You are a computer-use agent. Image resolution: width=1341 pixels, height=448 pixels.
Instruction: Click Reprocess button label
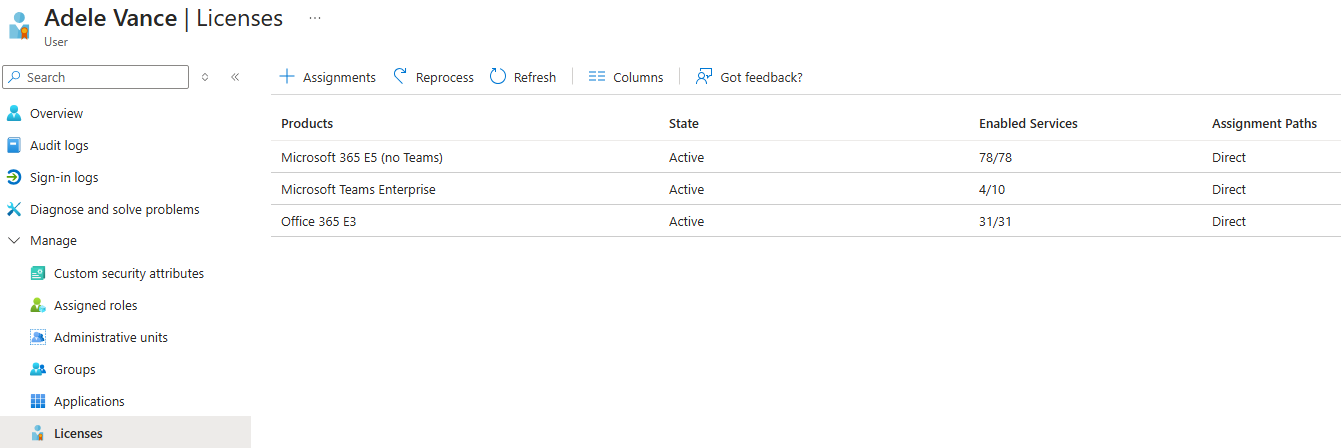[x=445, y=77]
